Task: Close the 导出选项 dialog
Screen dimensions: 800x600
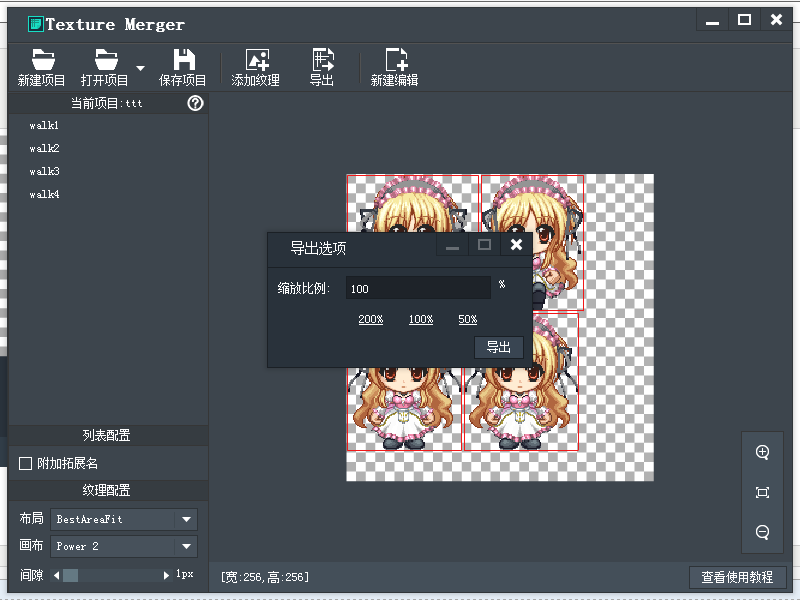Action: click(x=516, y=245)
